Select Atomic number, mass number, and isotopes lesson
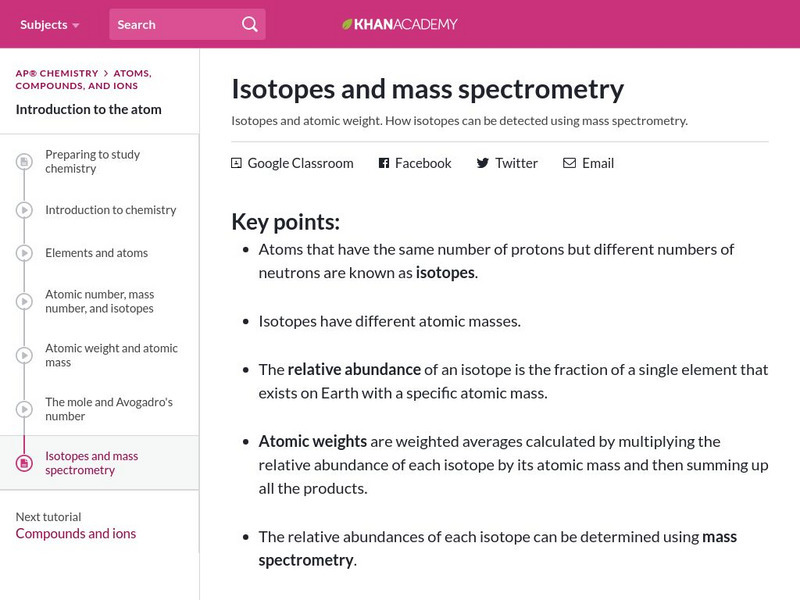This screenshot has width=800, height=600. click(x=99, y=302)
